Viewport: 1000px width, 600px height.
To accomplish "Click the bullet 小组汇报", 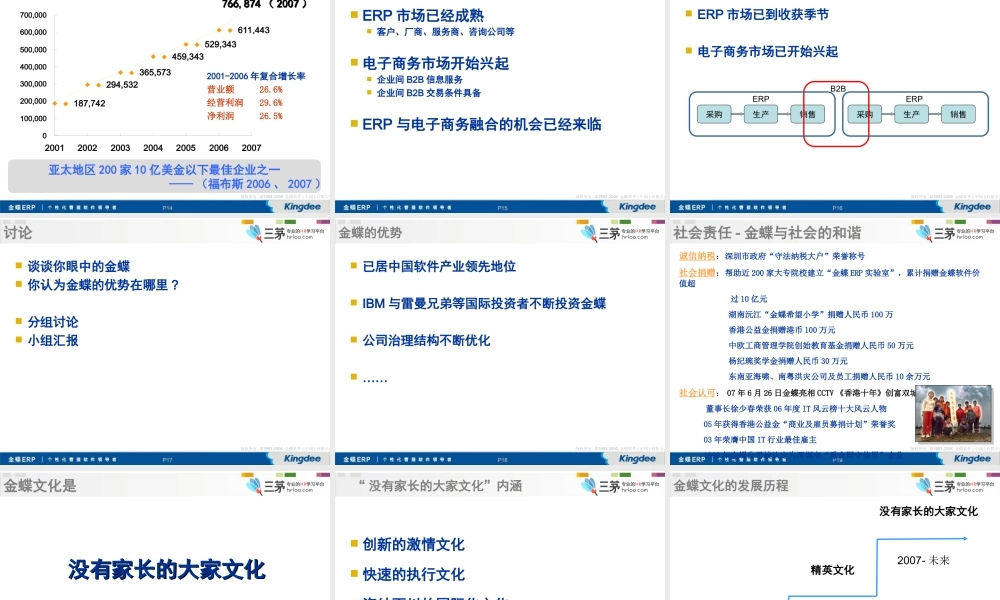I will click(x=53, y=340).
